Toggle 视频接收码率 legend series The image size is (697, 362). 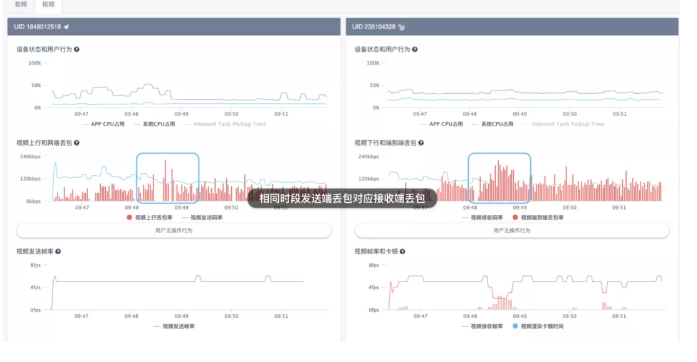tap(482, 217)
